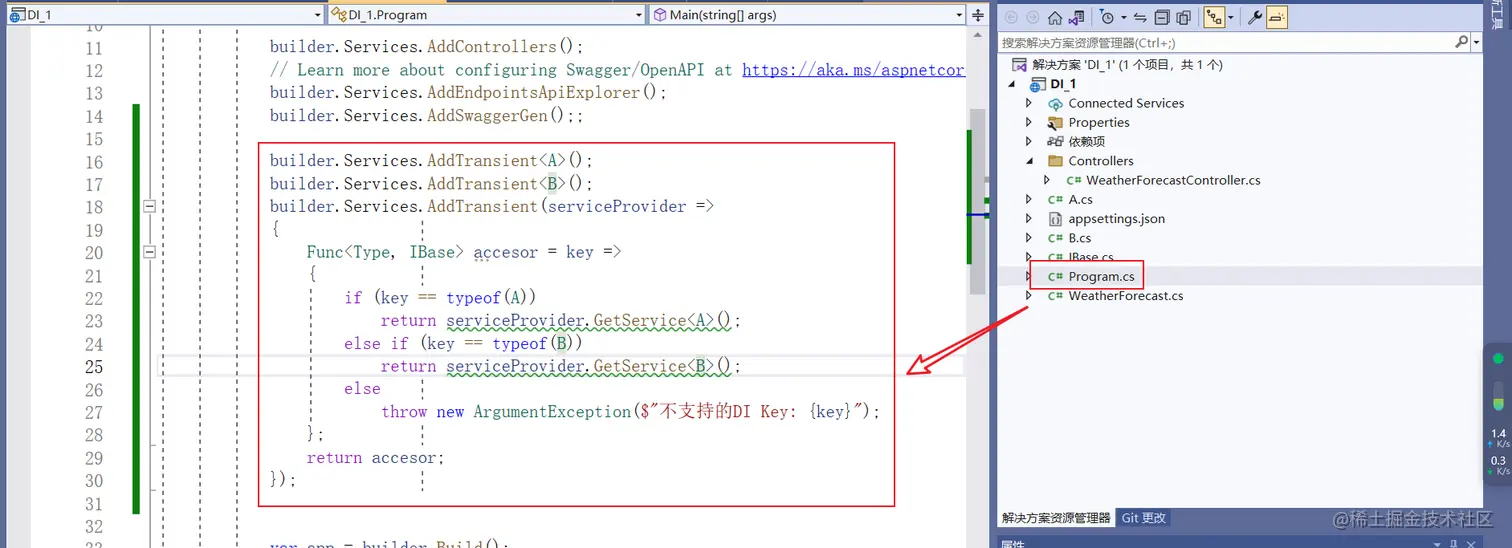Click the Show All Files icon
Viewport: 1512px width, 548px height.
(1184, 17)
